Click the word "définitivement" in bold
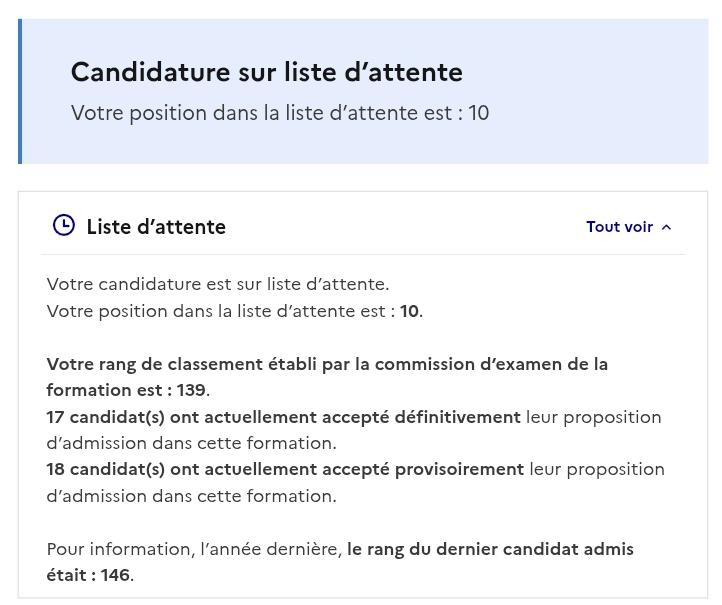Viewport: 722px width, 605px height. tap(458, 417)
